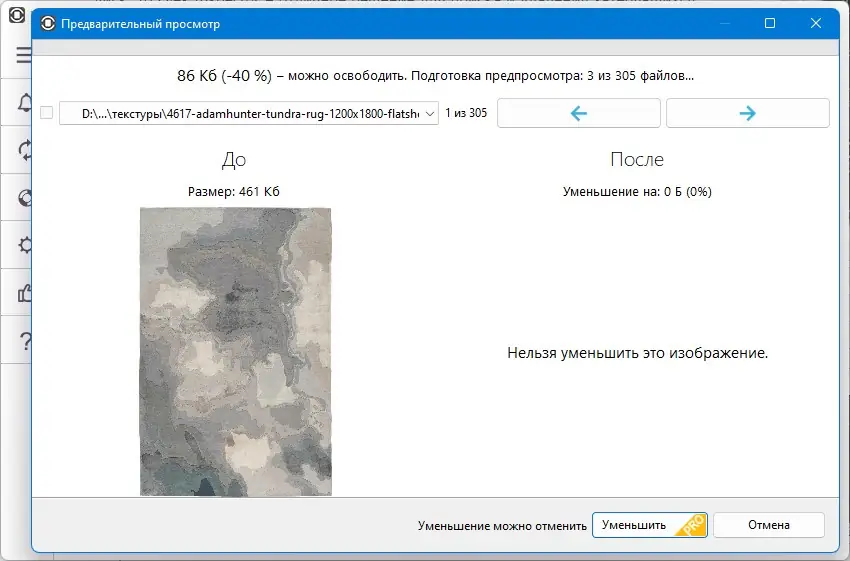Click the app logo in preview title bar
Screen dimensions: 850x561
48,23
